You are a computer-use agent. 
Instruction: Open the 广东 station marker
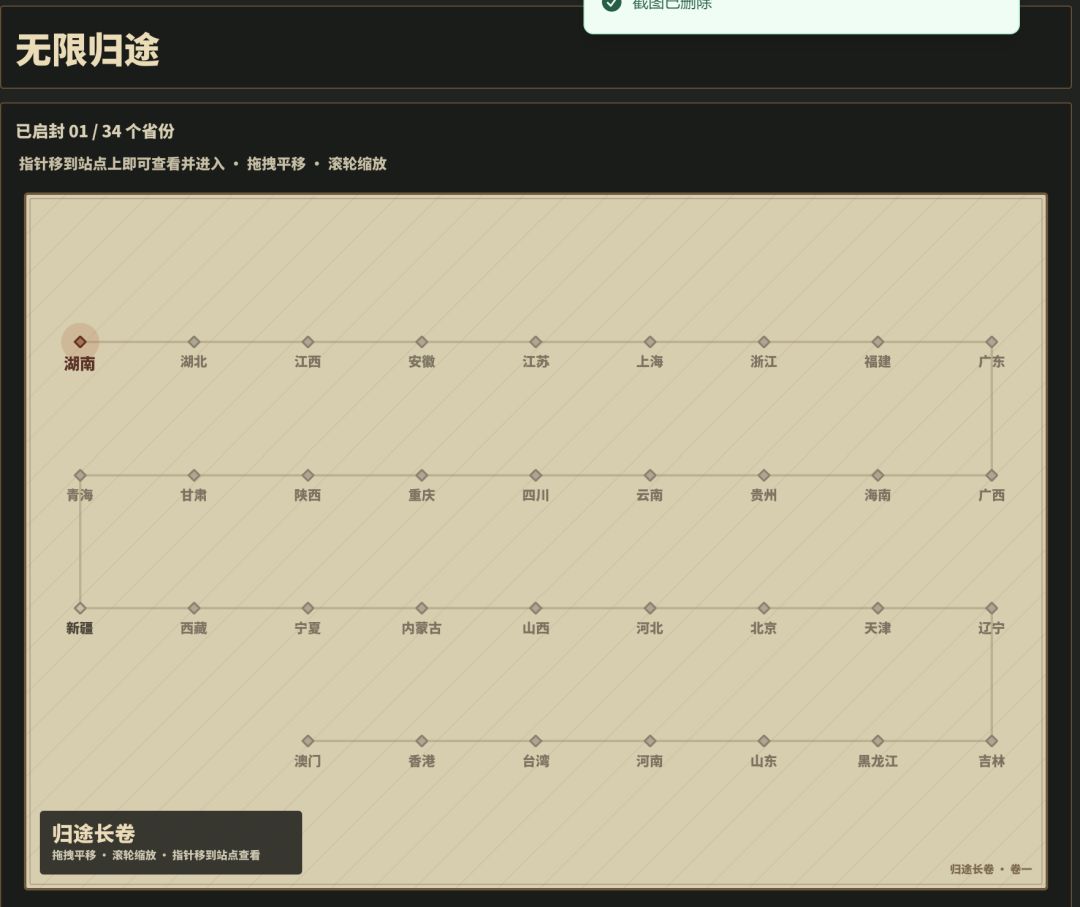[x=992, y=342]
